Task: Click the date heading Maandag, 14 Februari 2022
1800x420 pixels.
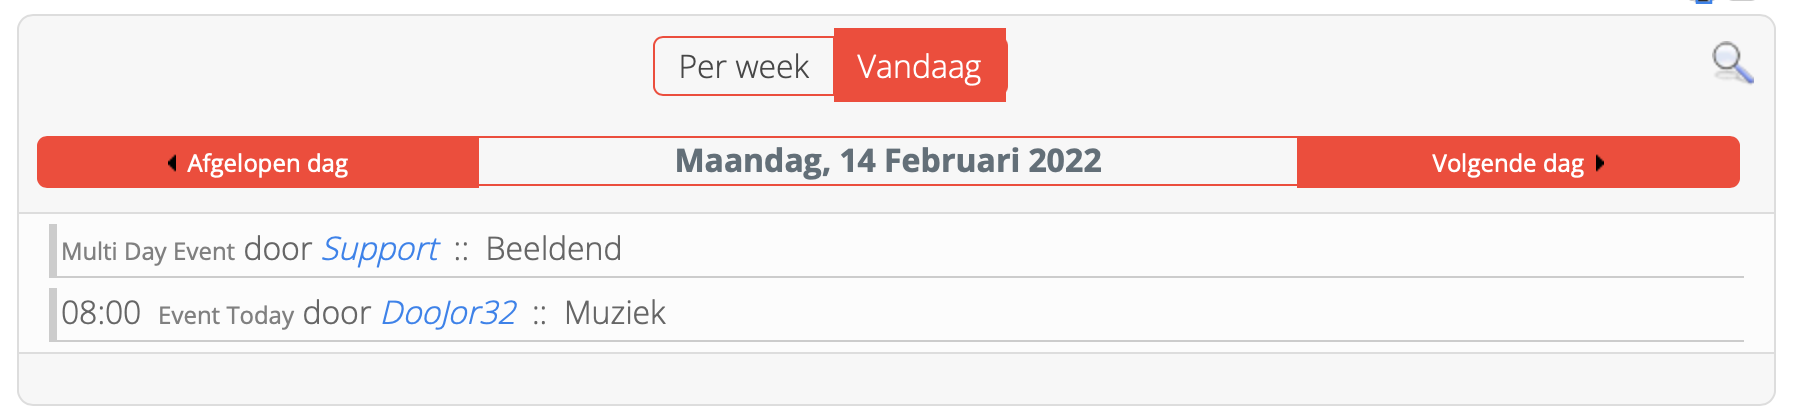Action: coord(888,161)
